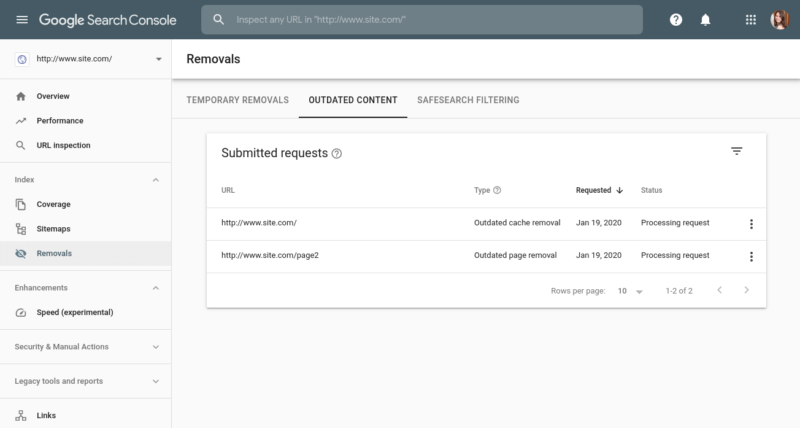Switch to Temporary Removals tab
This screenshot has height=428, width=800.
coord(237,100)
